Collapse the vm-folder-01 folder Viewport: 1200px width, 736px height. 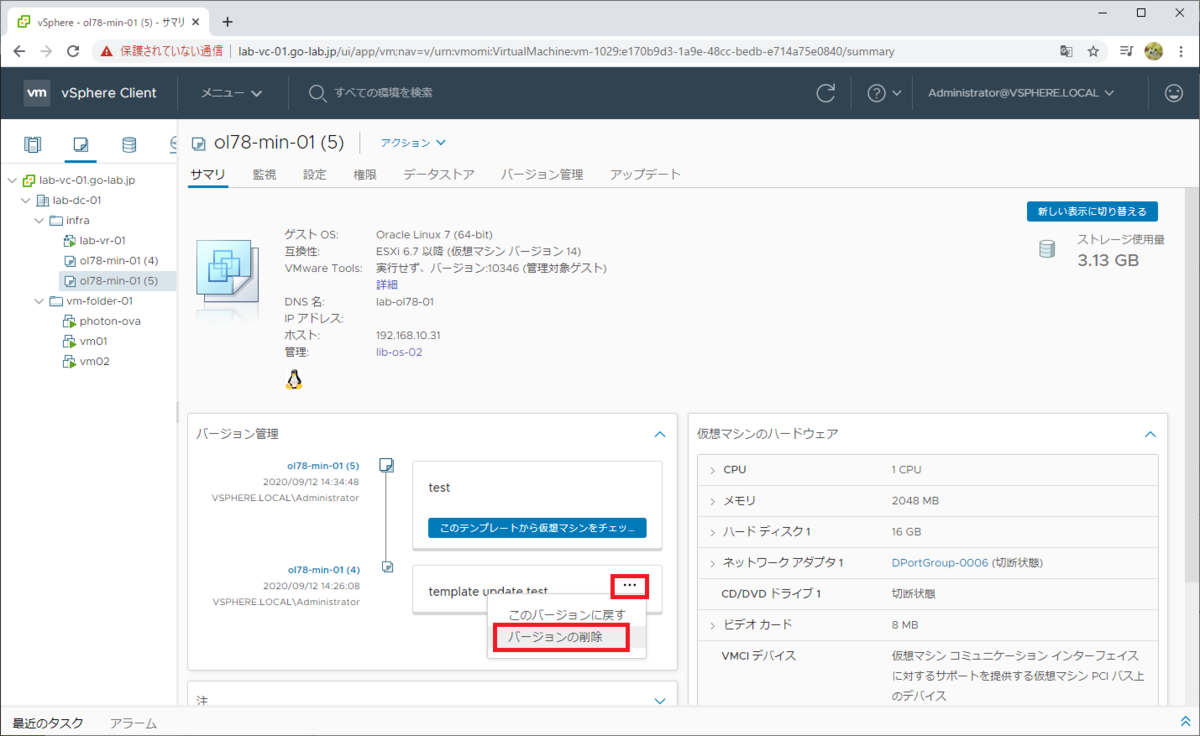click(40, 300)
